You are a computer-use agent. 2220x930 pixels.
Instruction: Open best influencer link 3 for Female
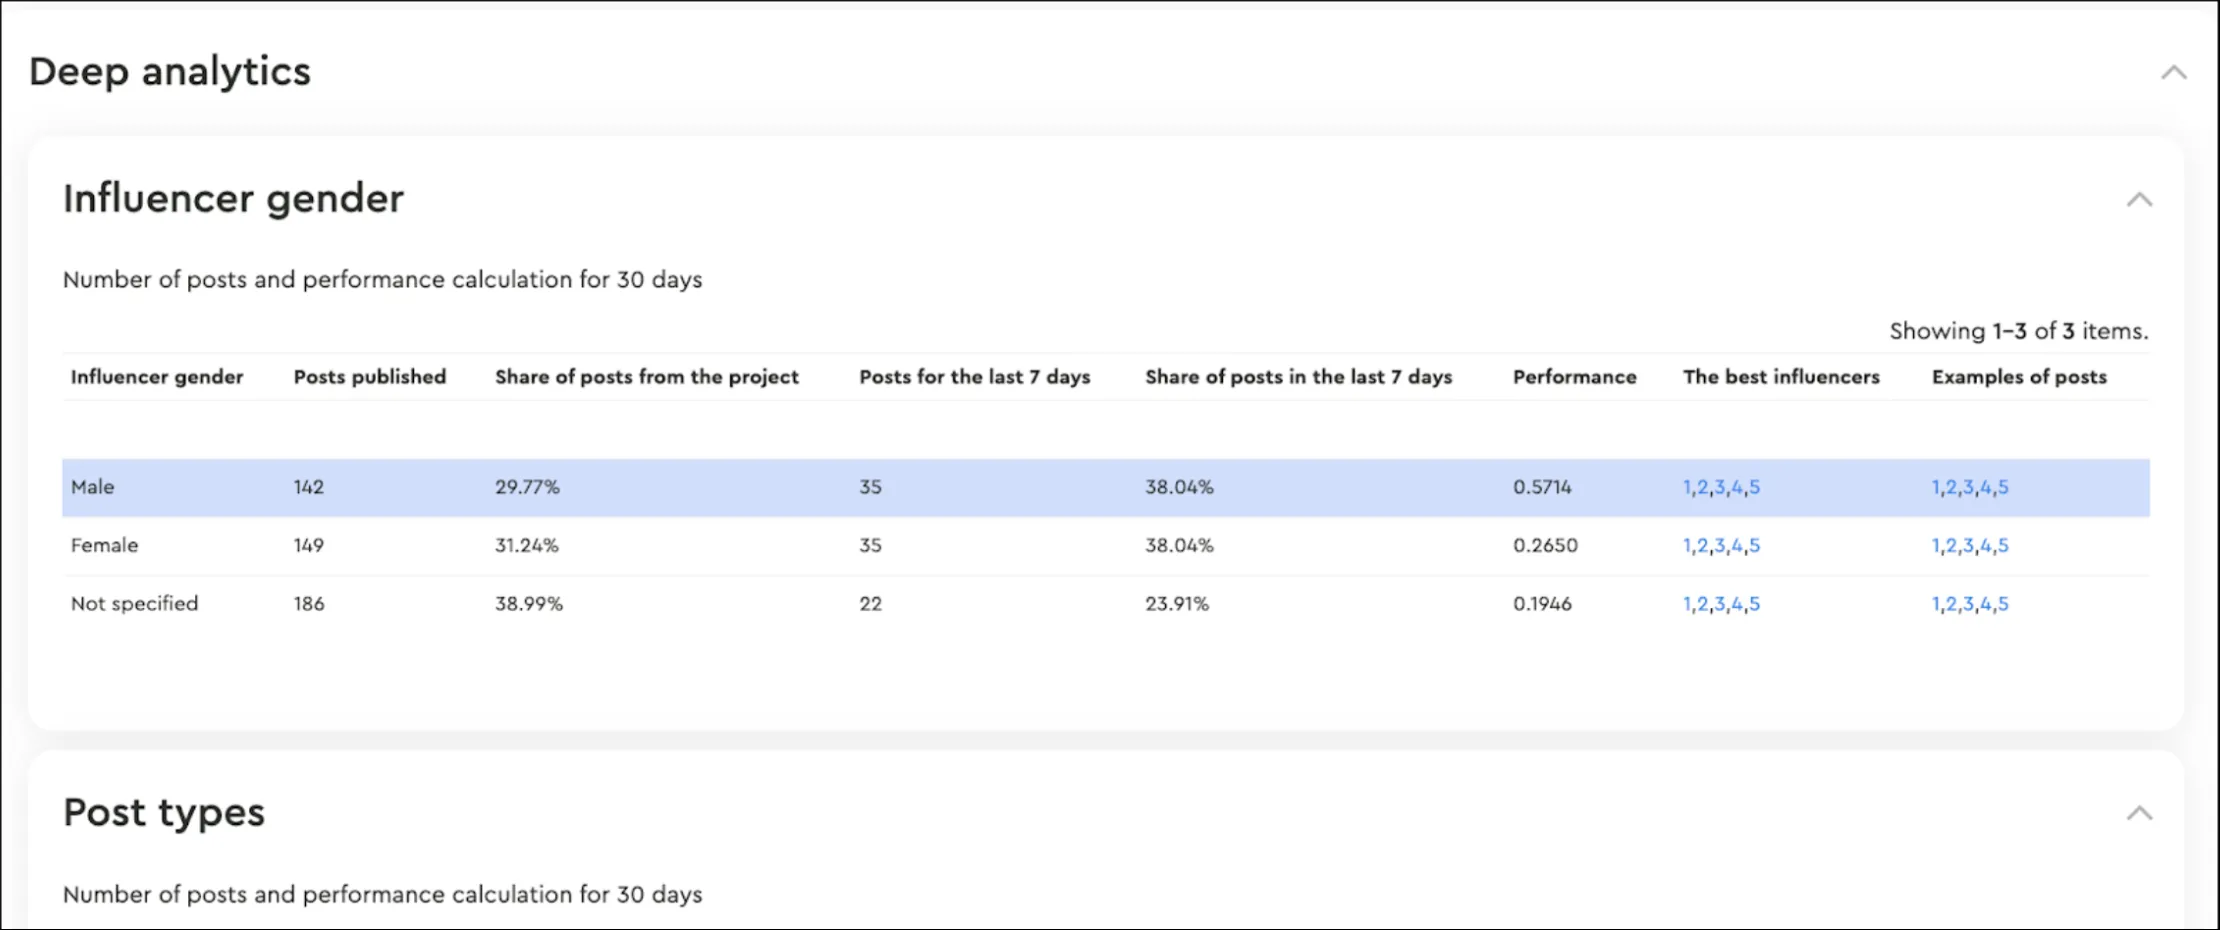pos(1720,546)
